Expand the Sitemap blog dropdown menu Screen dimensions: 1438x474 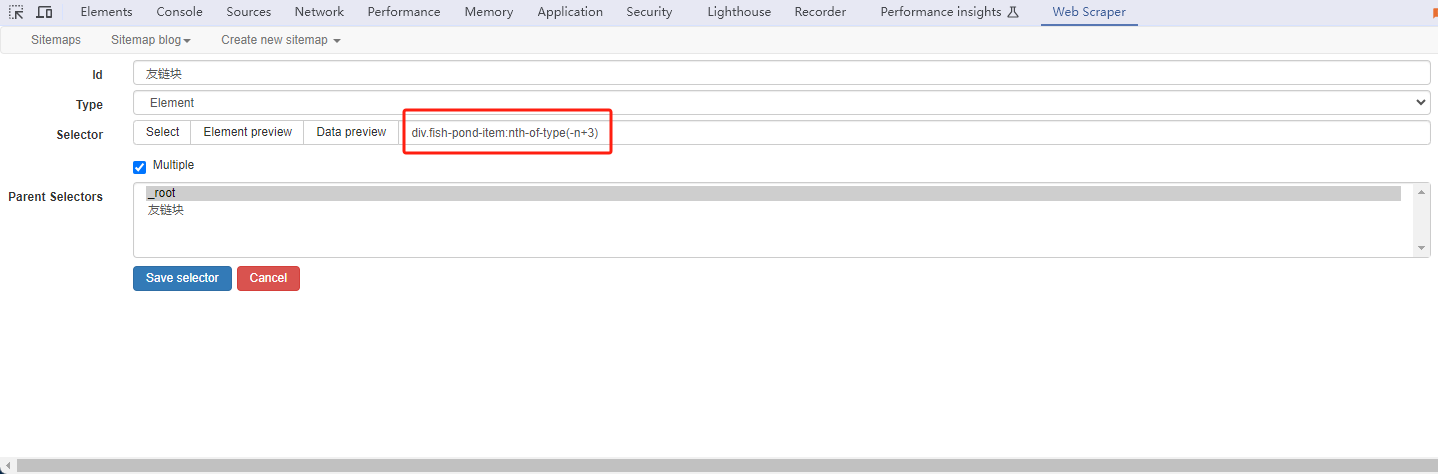pyautogui.click(x=151, y=40)
